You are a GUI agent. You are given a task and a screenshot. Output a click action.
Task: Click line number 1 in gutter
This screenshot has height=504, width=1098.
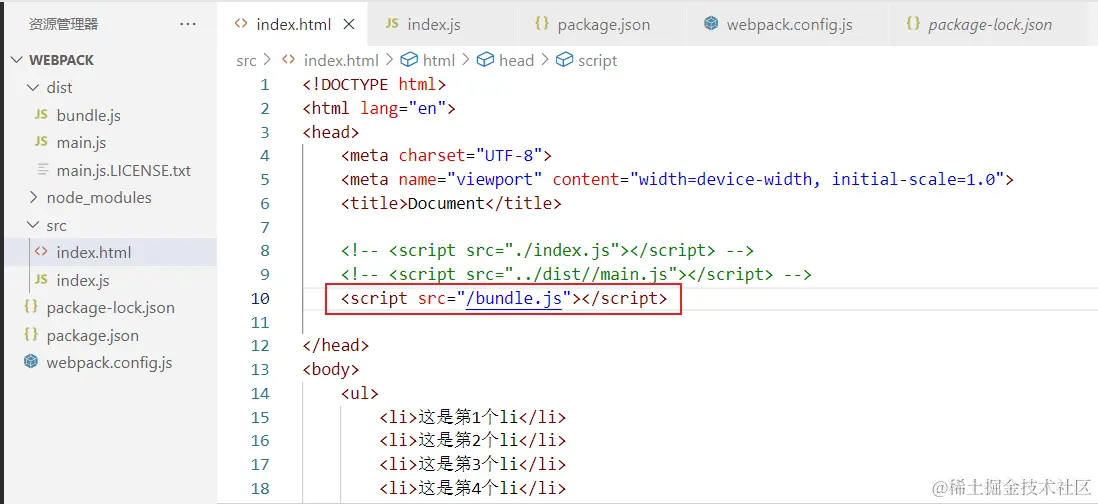(x=265, y=85)
